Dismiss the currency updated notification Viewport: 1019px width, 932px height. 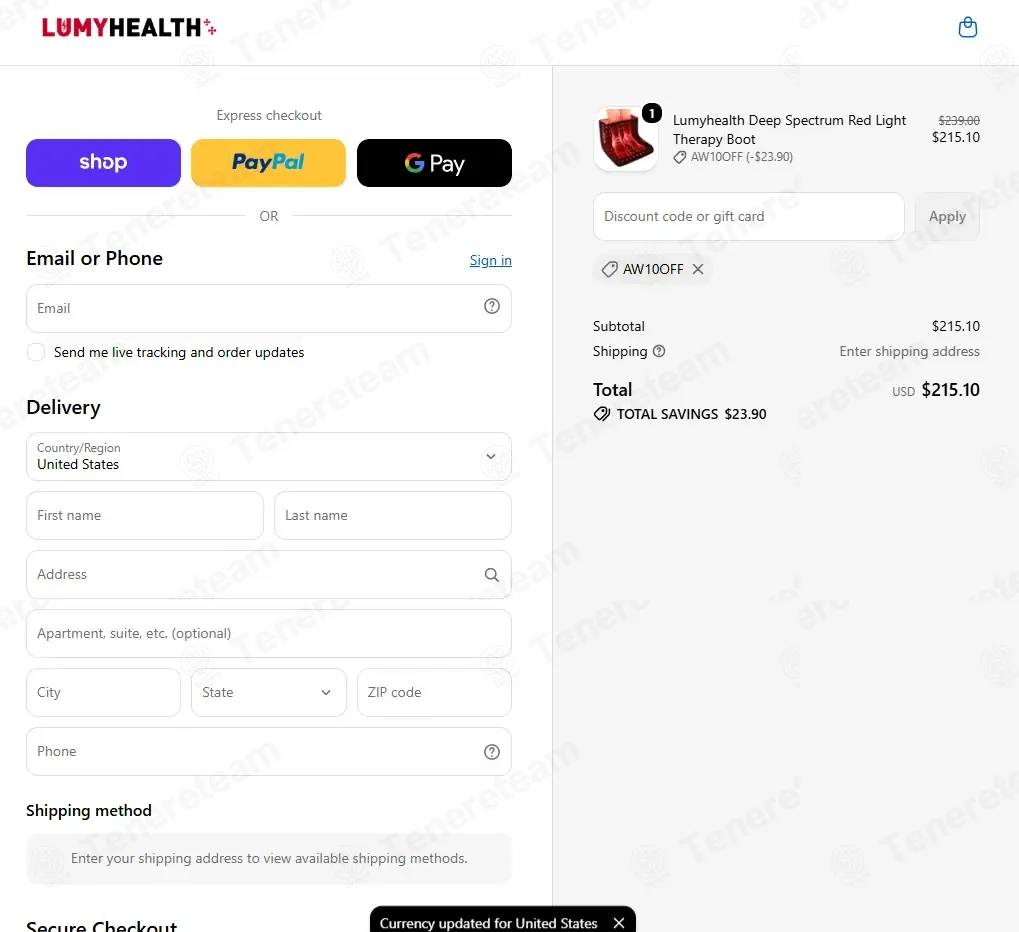click(x=619, y=923)
